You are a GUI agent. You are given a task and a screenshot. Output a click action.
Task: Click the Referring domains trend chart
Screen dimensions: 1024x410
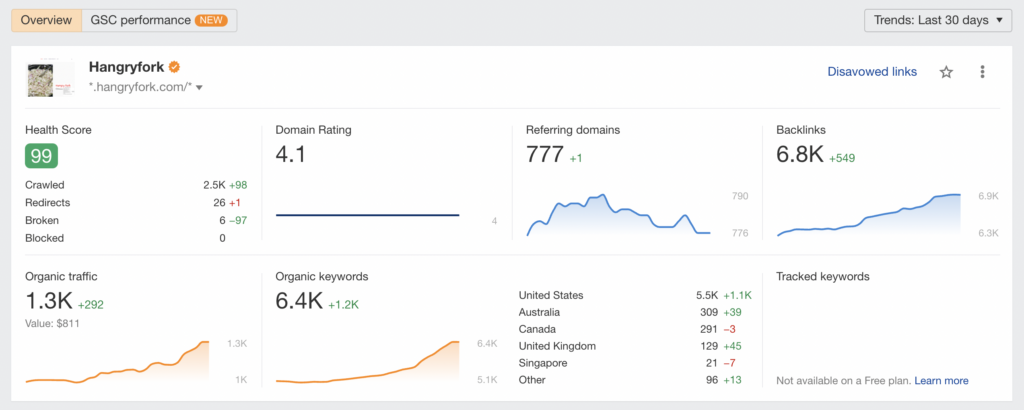coord(618,215)
